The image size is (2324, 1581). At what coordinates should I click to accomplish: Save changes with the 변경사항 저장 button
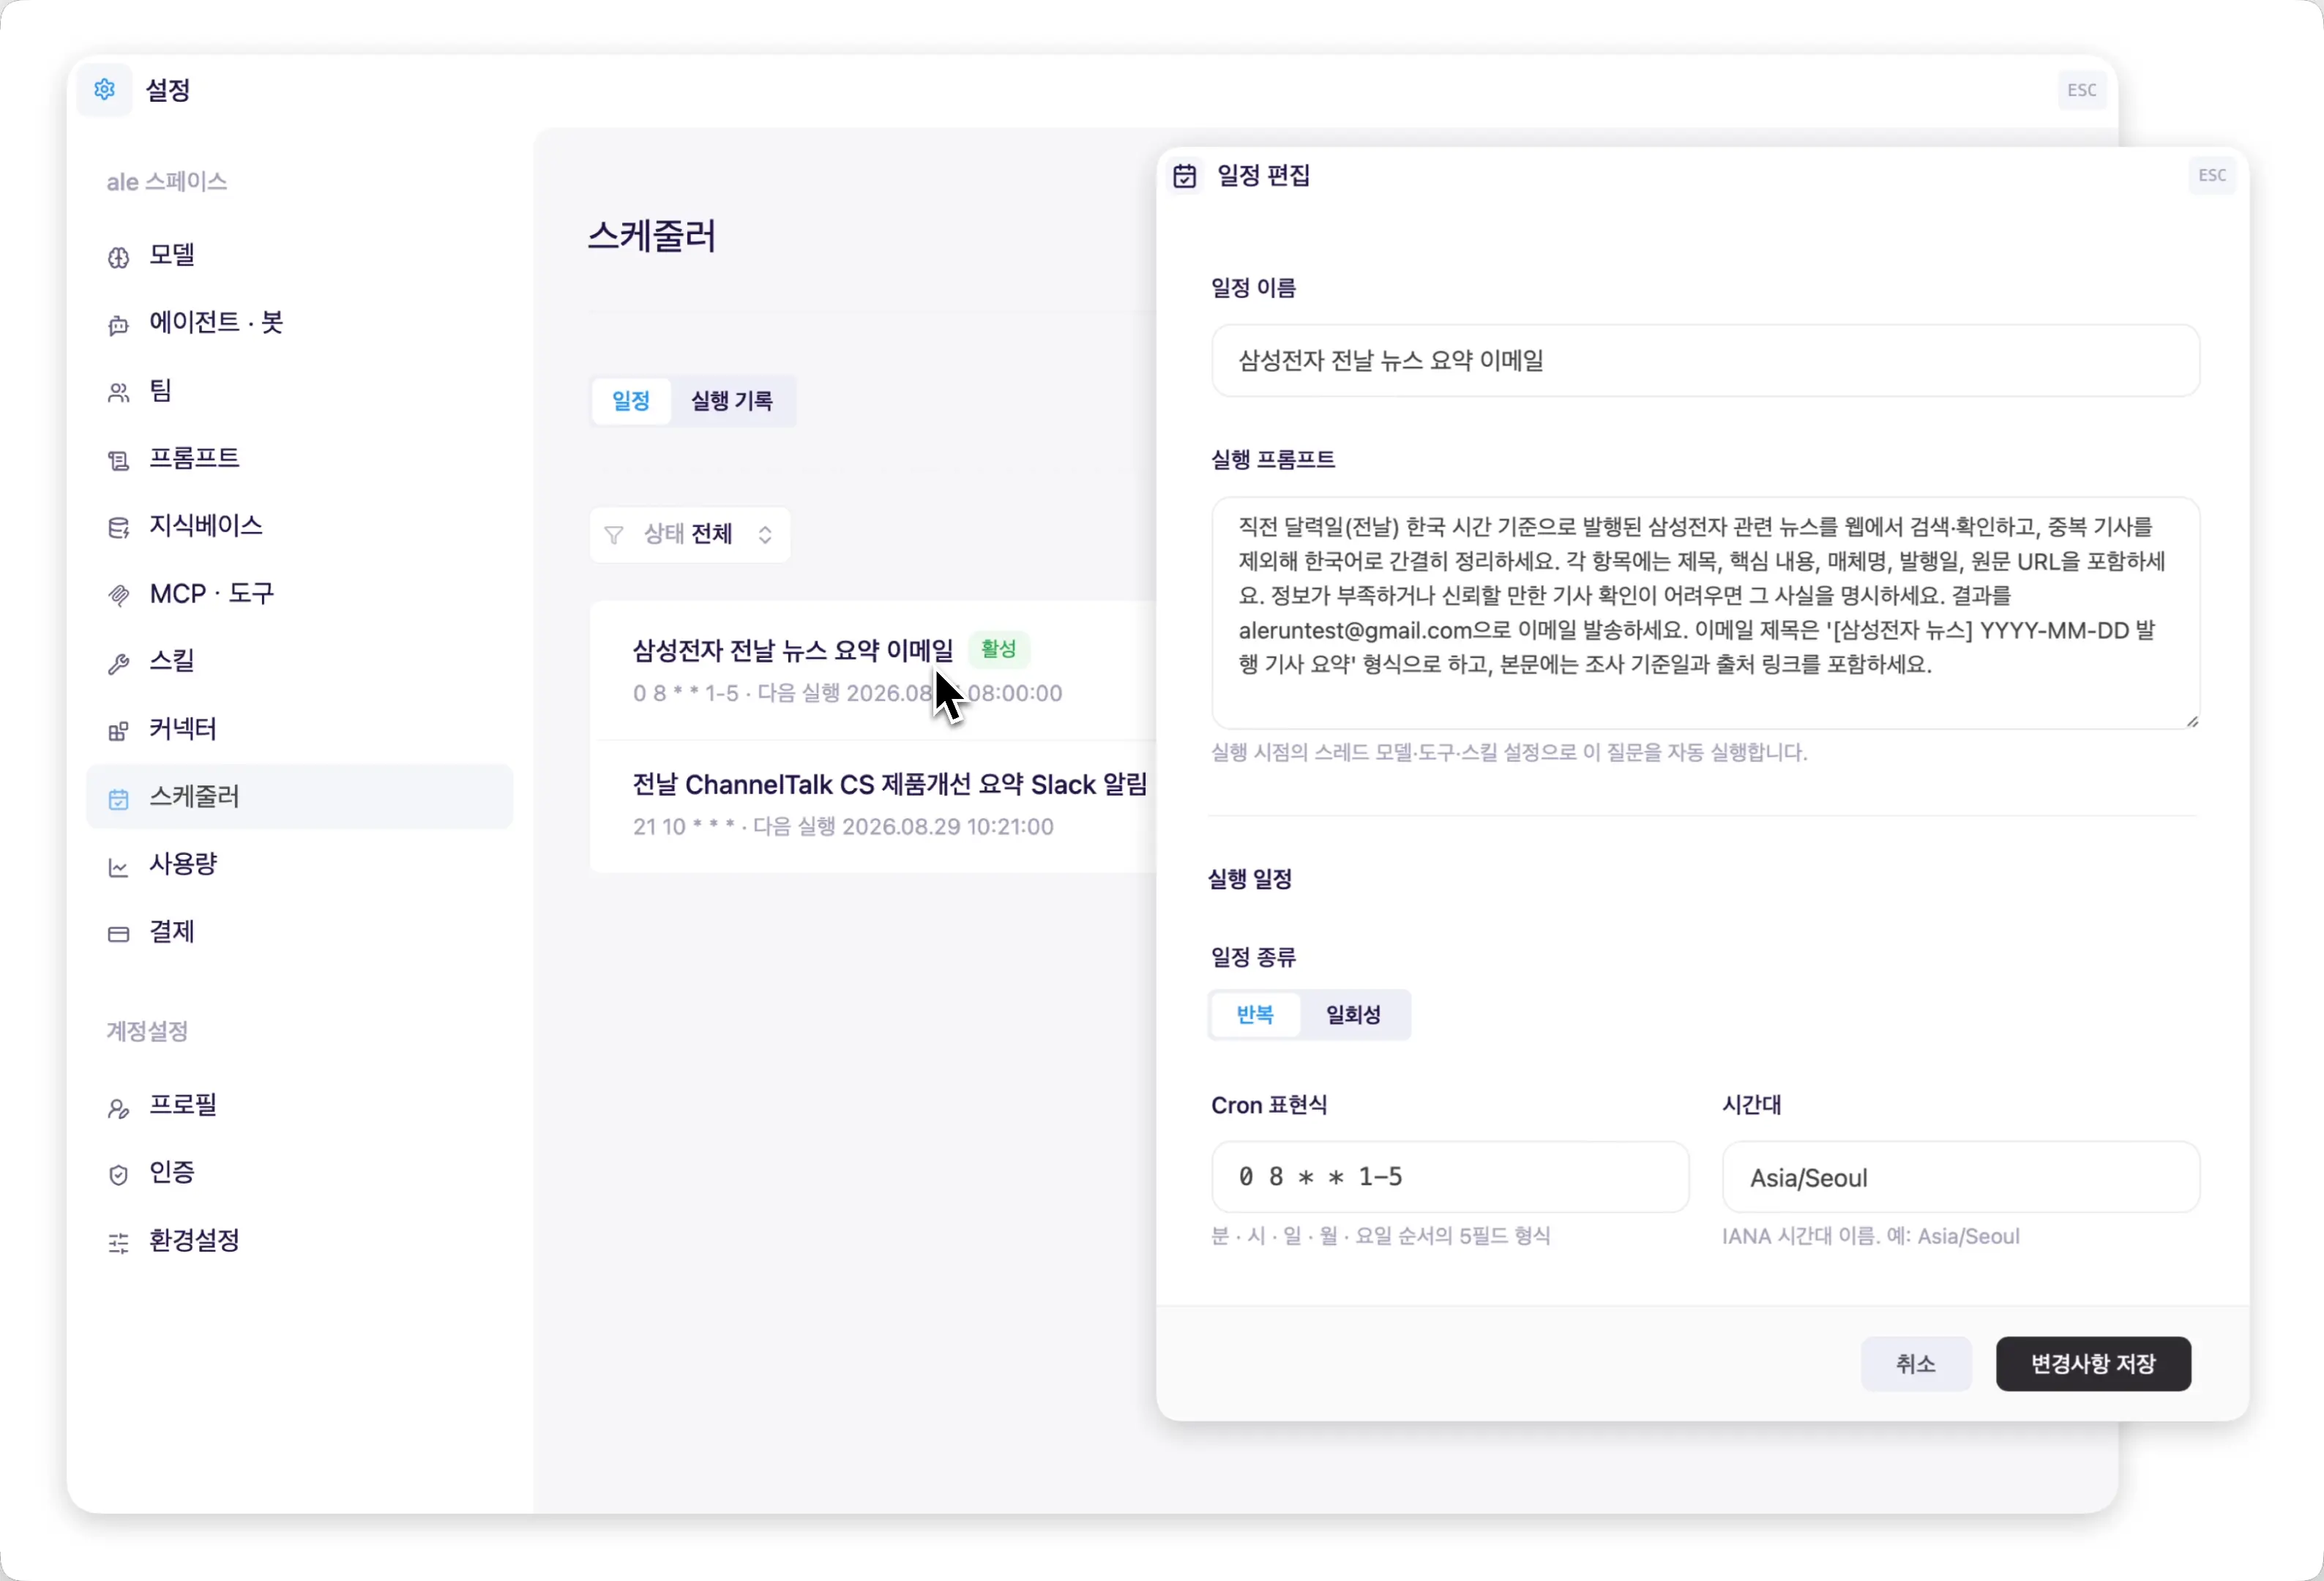click(x=2093, y=1363)
